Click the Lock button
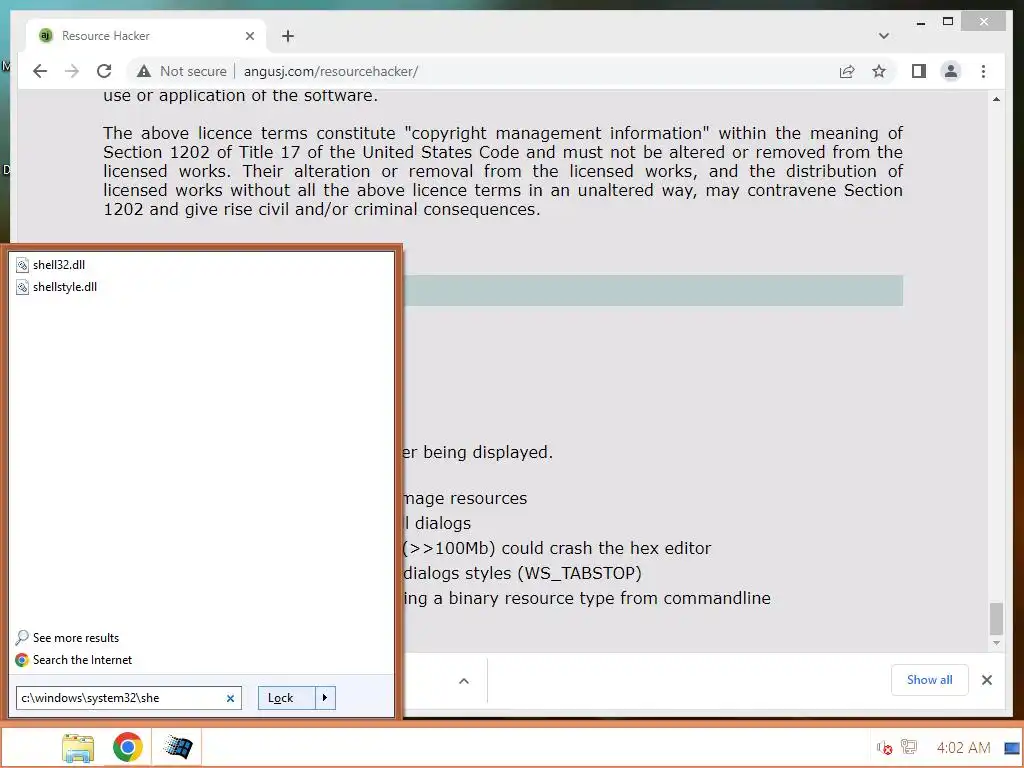Screen dimensions: 1024x768 (287, 697)
